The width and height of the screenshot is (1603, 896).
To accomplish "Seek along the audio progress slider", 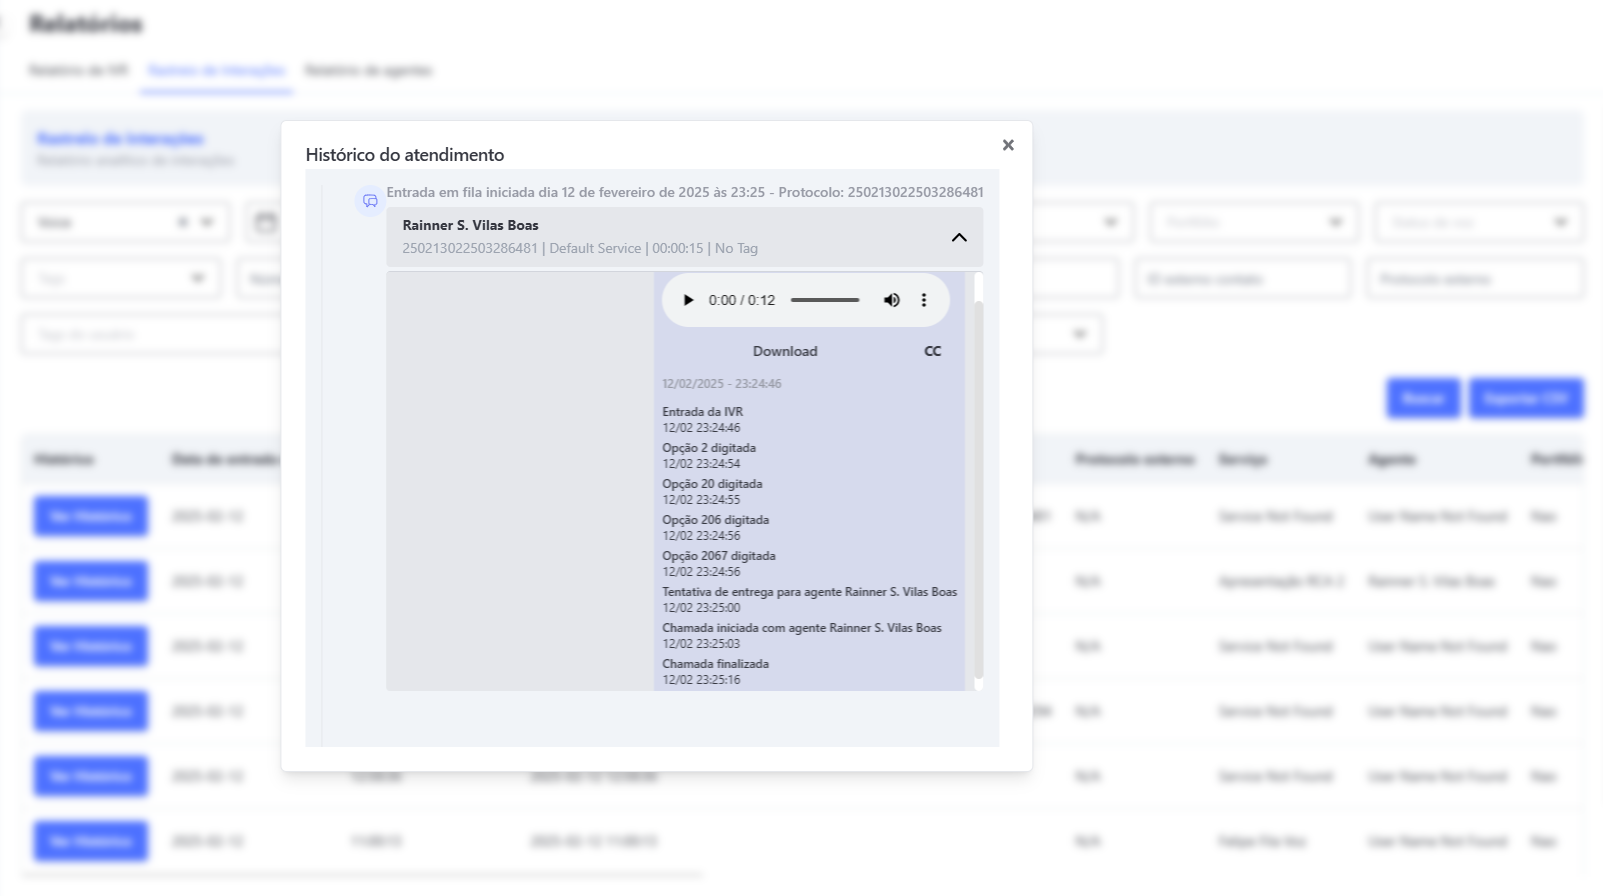I will 825,300.
